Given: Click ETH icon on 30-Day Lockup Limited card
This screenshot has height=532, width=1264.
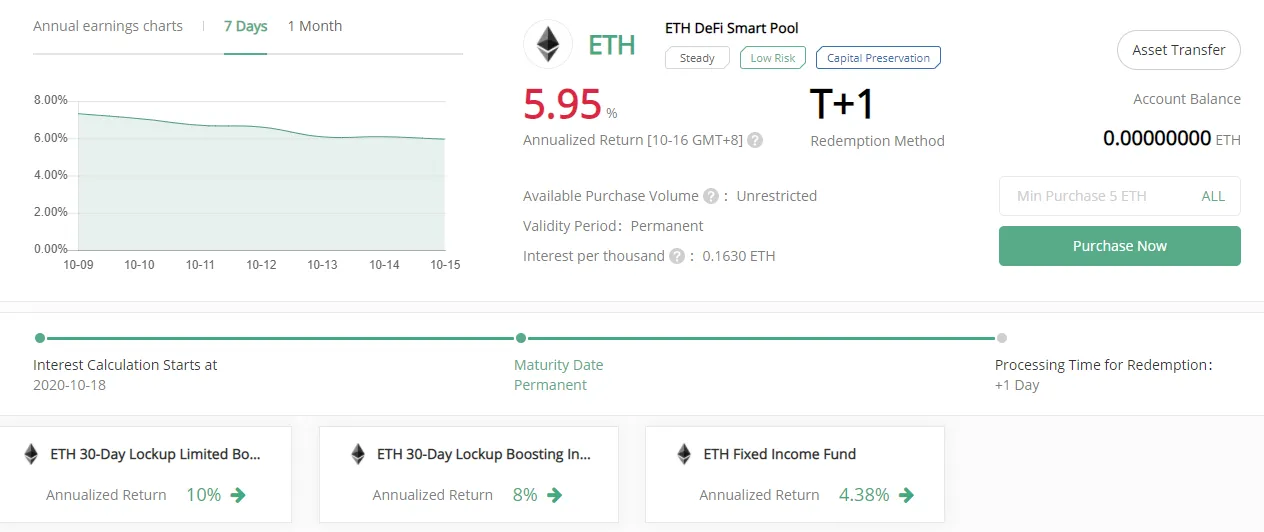Looking at the screenshot, I should (31, 454).
